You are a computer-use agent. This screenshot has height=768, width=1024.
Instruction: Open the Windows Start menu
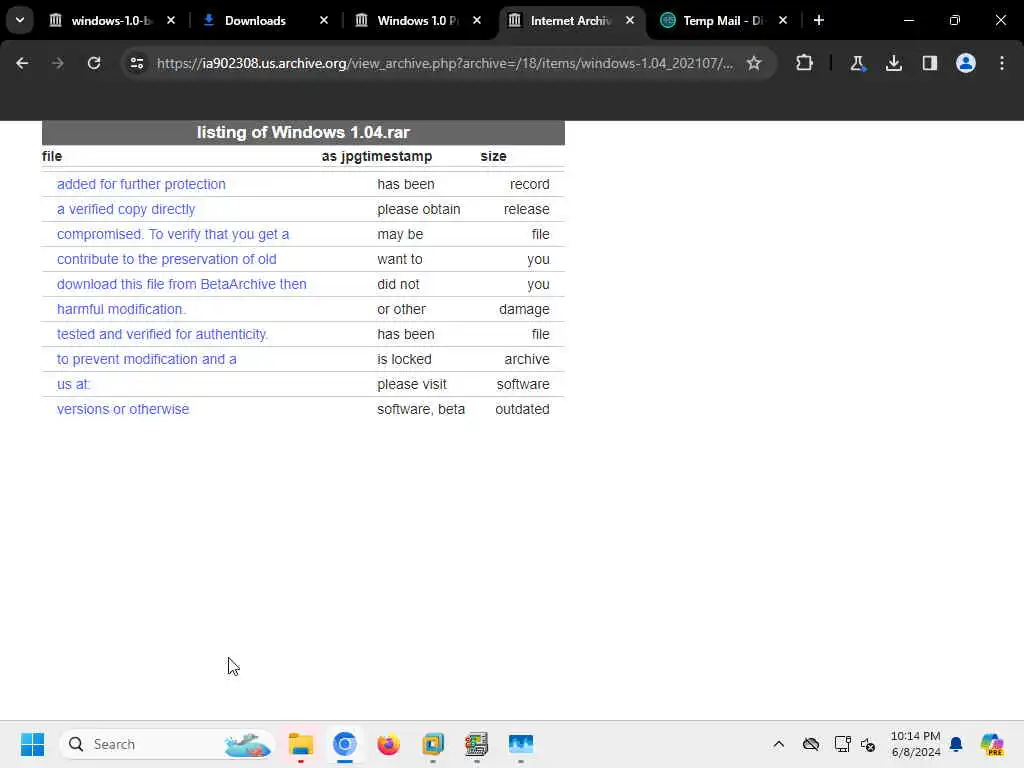click(x=32, y=744)
